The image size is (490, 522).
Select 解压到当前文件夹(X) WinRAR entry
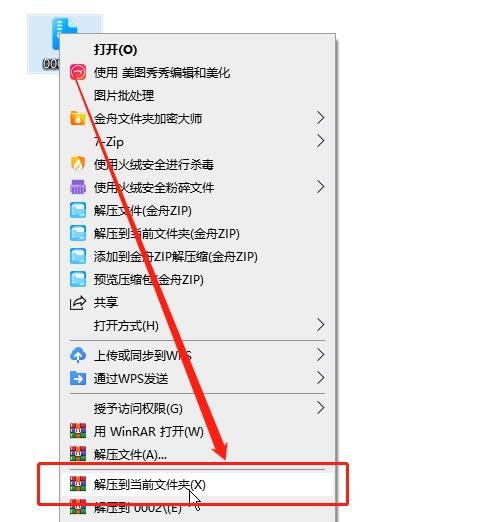click(x=198, y=484)
